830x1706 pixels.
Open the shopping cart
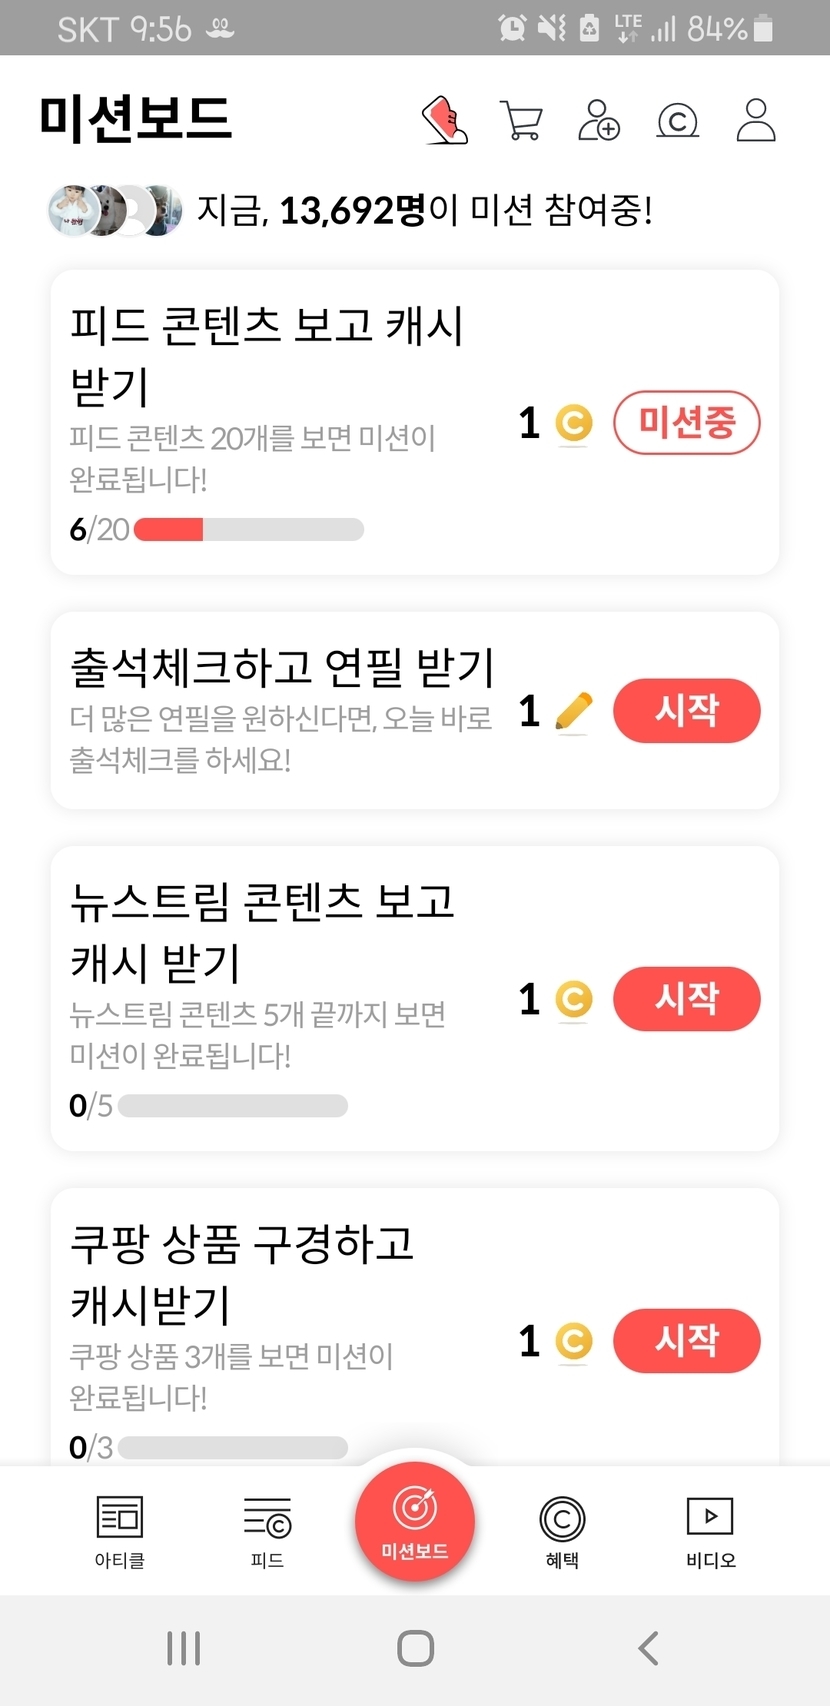coord(521,121)
